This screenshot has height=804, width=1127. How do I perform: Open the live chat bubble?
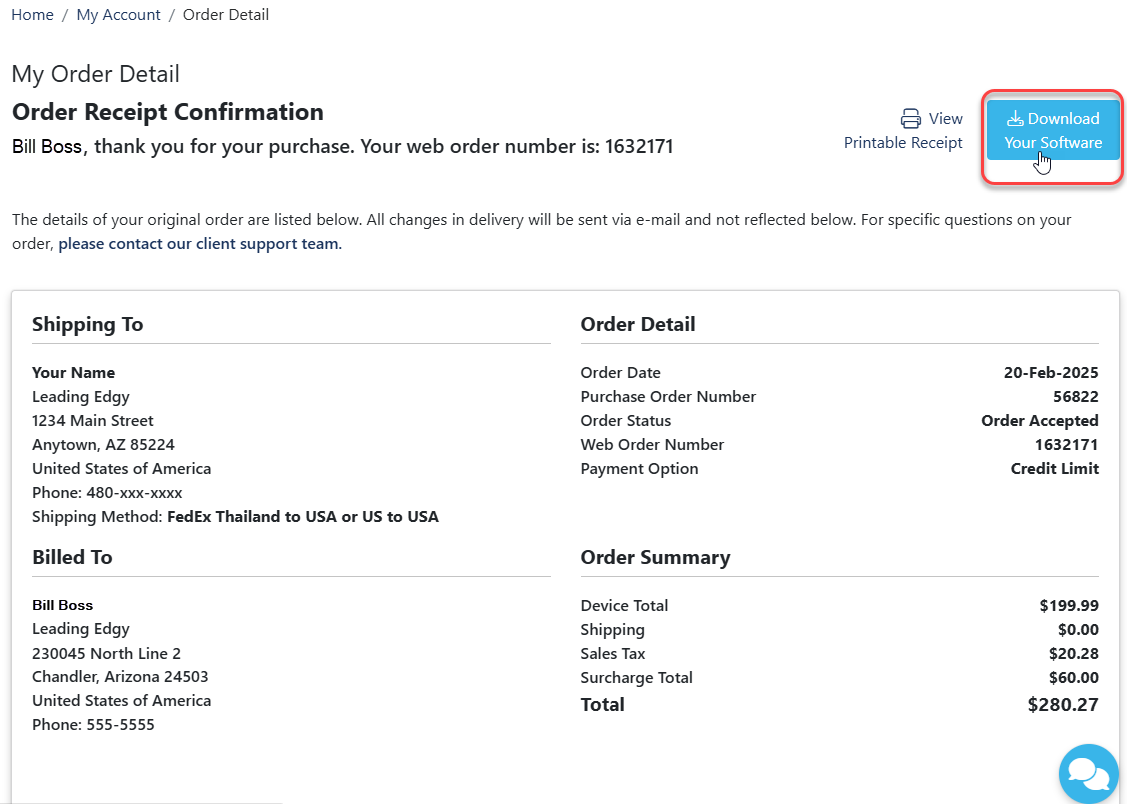[1088, 773]
